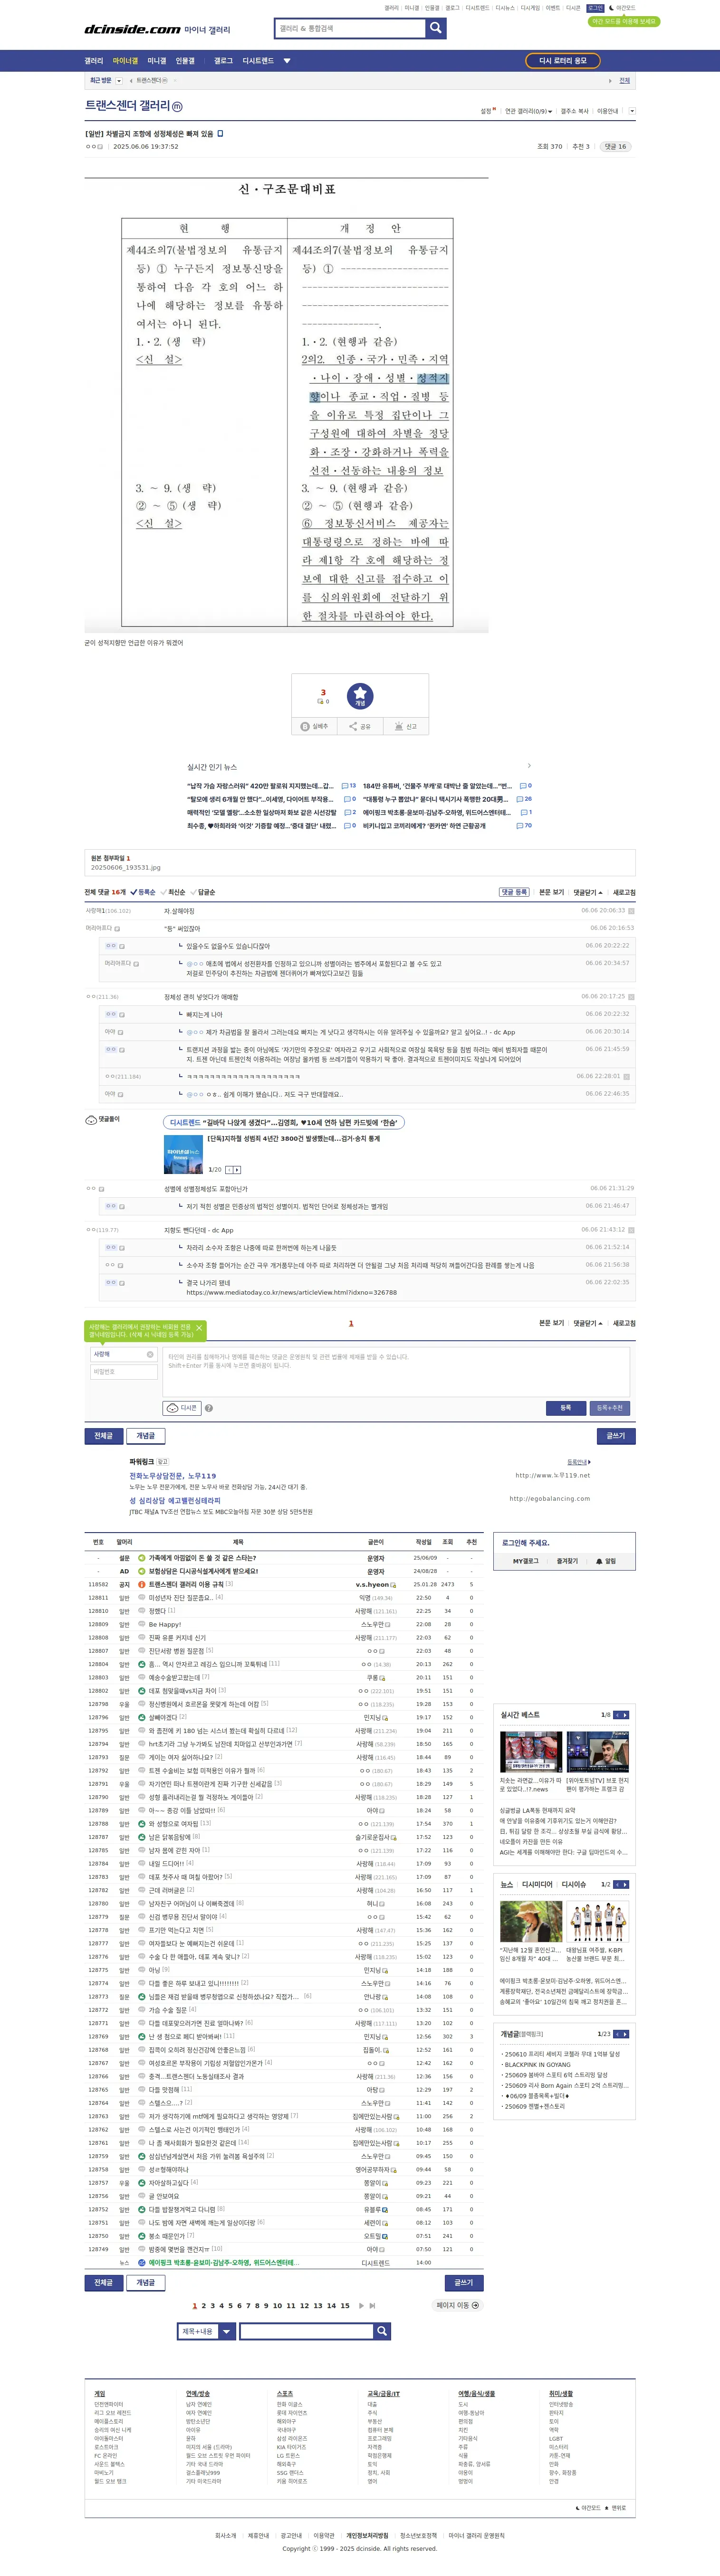This screenshot has width=720, height=2576.
Task: Click delete icon on 사랑해1 comment
Action: point(631,911)
